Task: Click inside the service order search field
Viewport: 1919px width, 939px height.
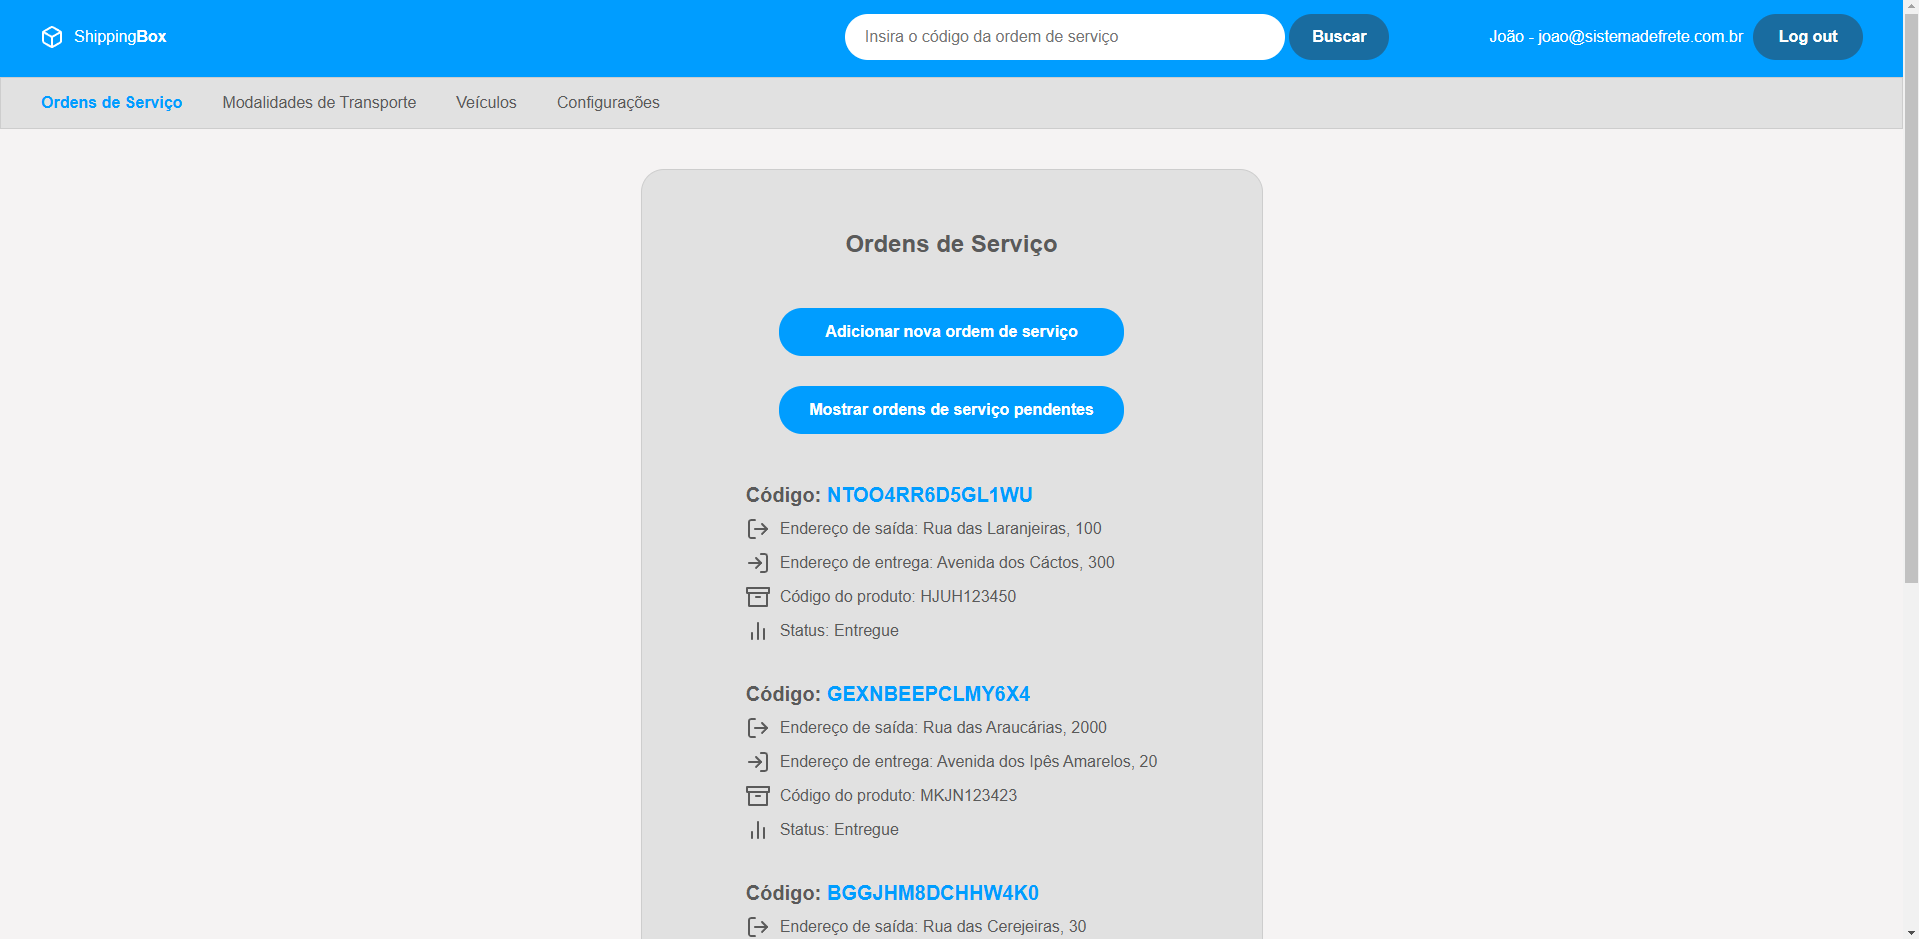Action: point(1063,36)
